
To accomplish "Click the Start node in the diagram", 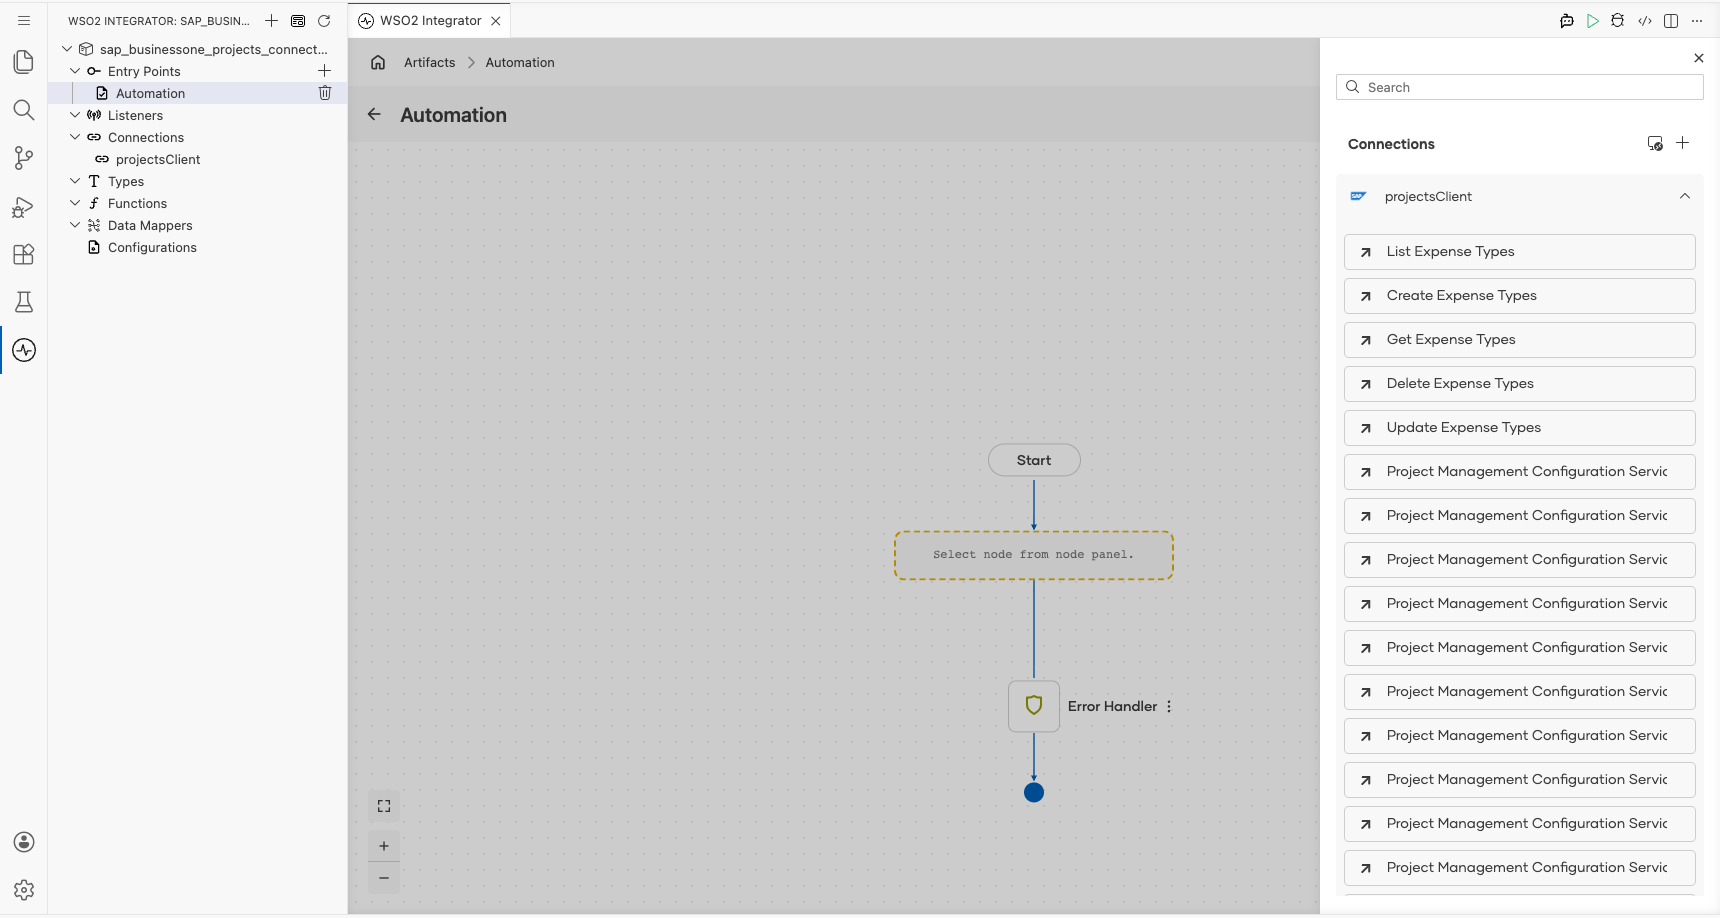I will pyautogui.click(x=1034, y=460).
